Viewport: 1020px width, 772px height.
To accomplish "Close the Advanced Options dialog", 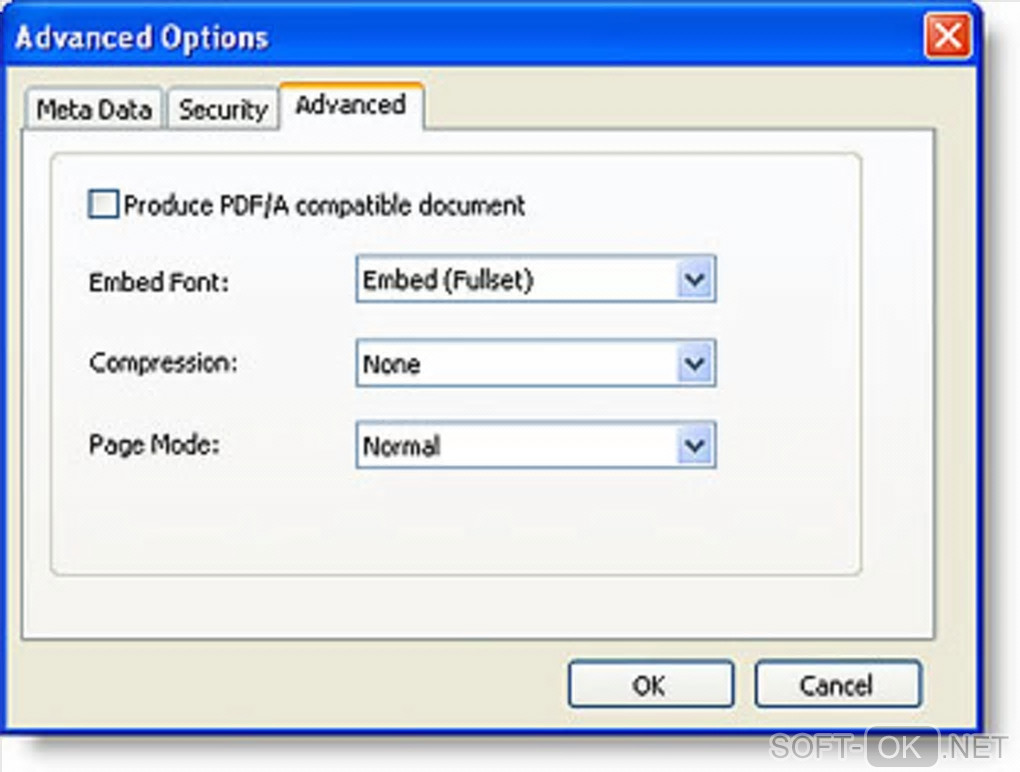I will point(946,38).
